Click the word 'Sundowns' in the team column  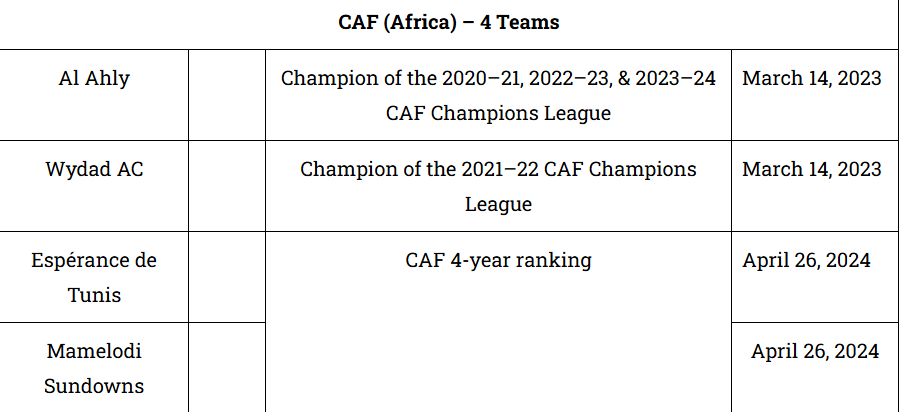94,385
